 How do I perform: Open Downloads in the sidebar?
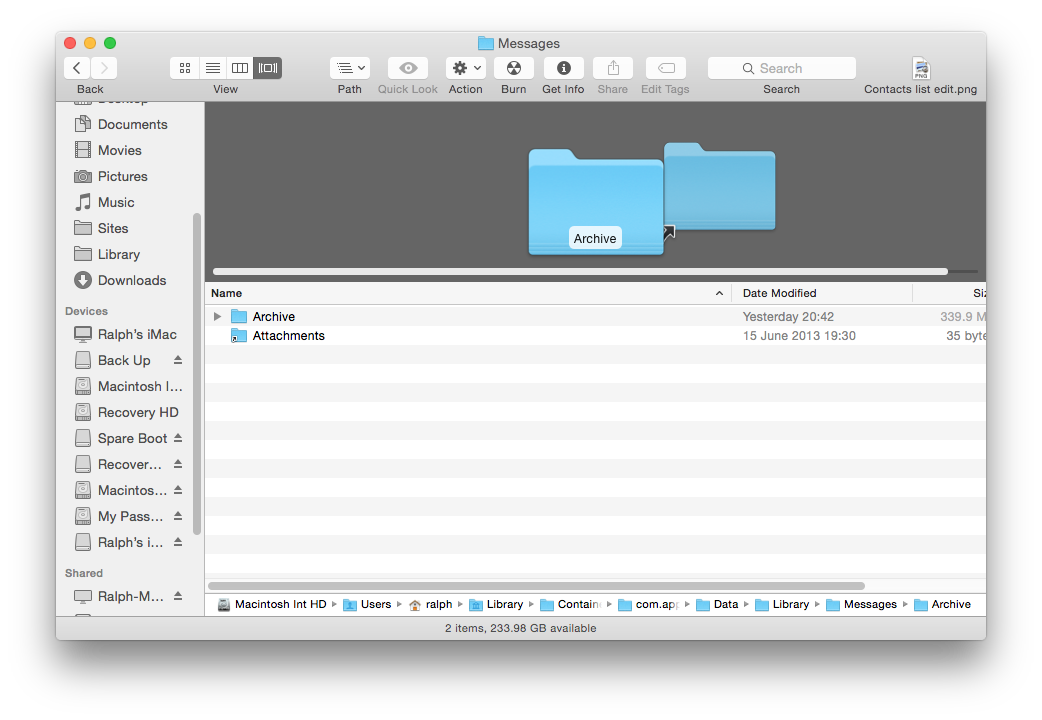(x=132, y=280)
